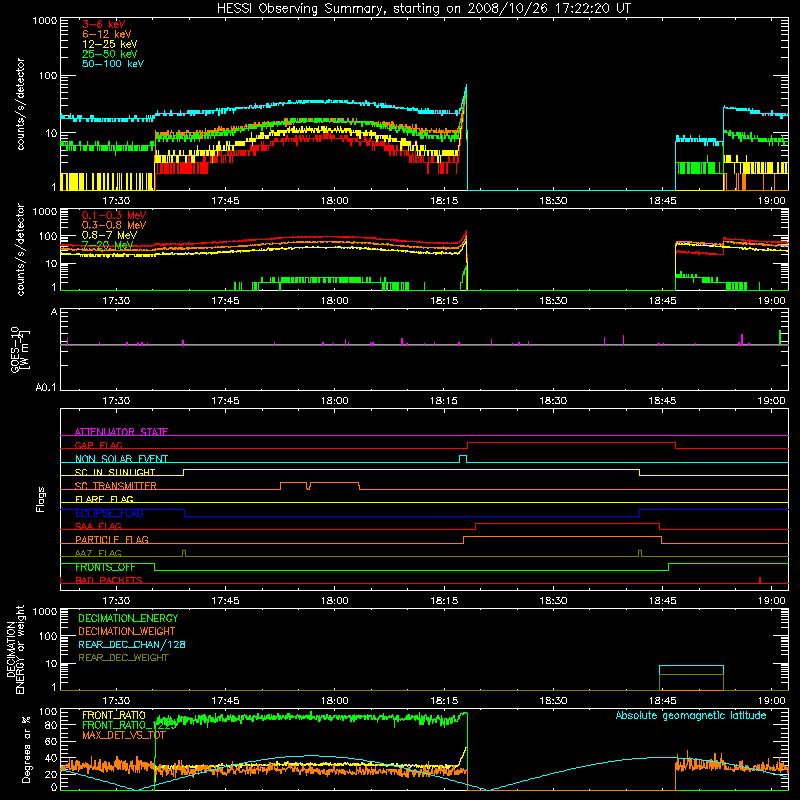The image size is (800, 800).
Task: Click the cyan REAR_DEC_CHAN box near 18:45
Action: [x=691, y=669]
